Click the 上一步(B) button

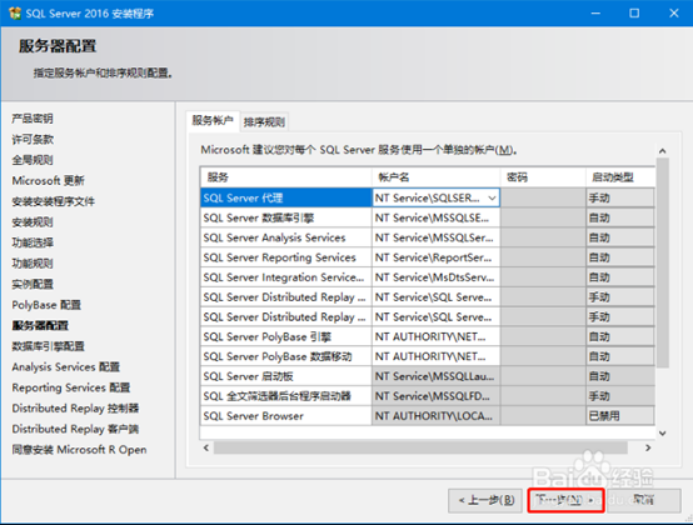click(x=487, y=500)
